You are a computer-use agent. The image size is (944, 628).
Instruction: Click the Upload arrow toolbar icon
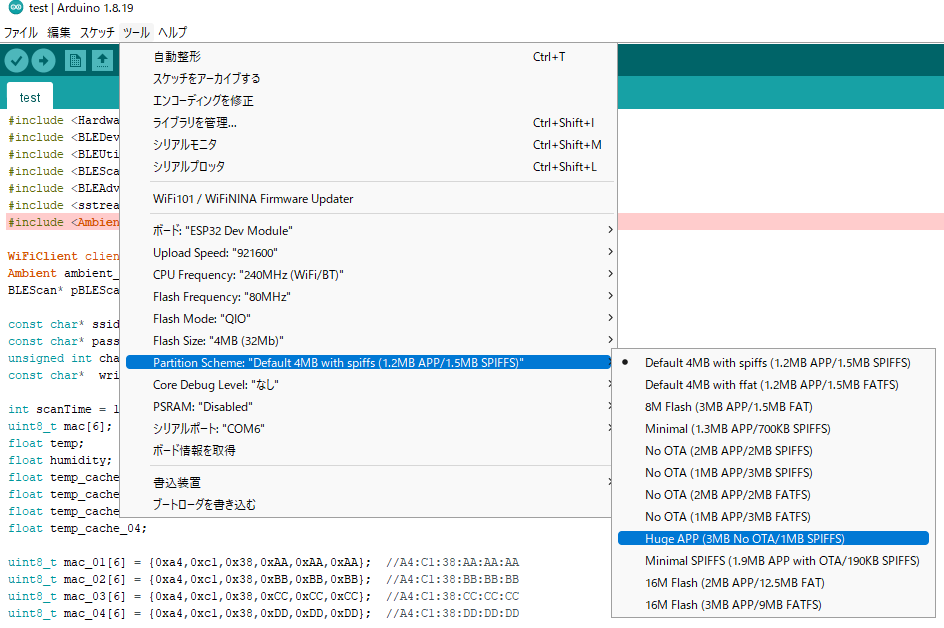(x=43, y=60)
